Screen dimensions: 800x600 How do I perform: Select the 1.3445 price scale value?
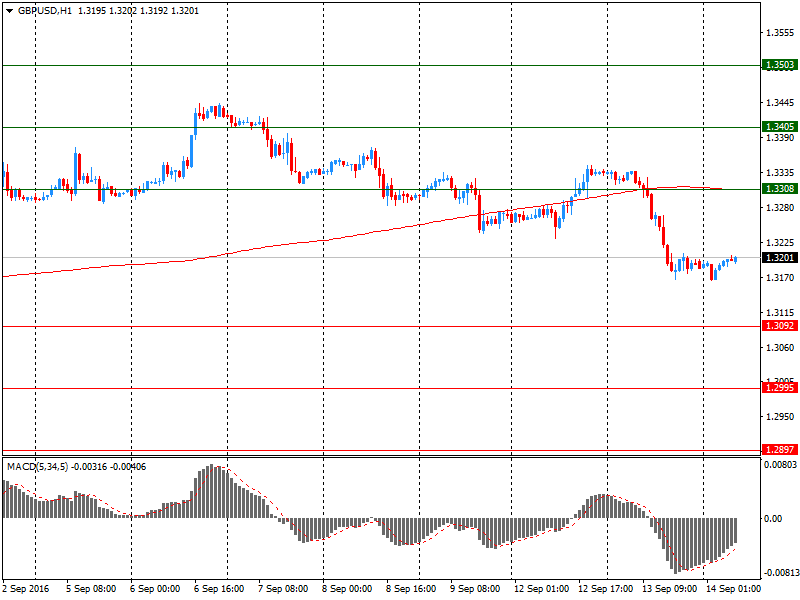(x=780, y=103)
